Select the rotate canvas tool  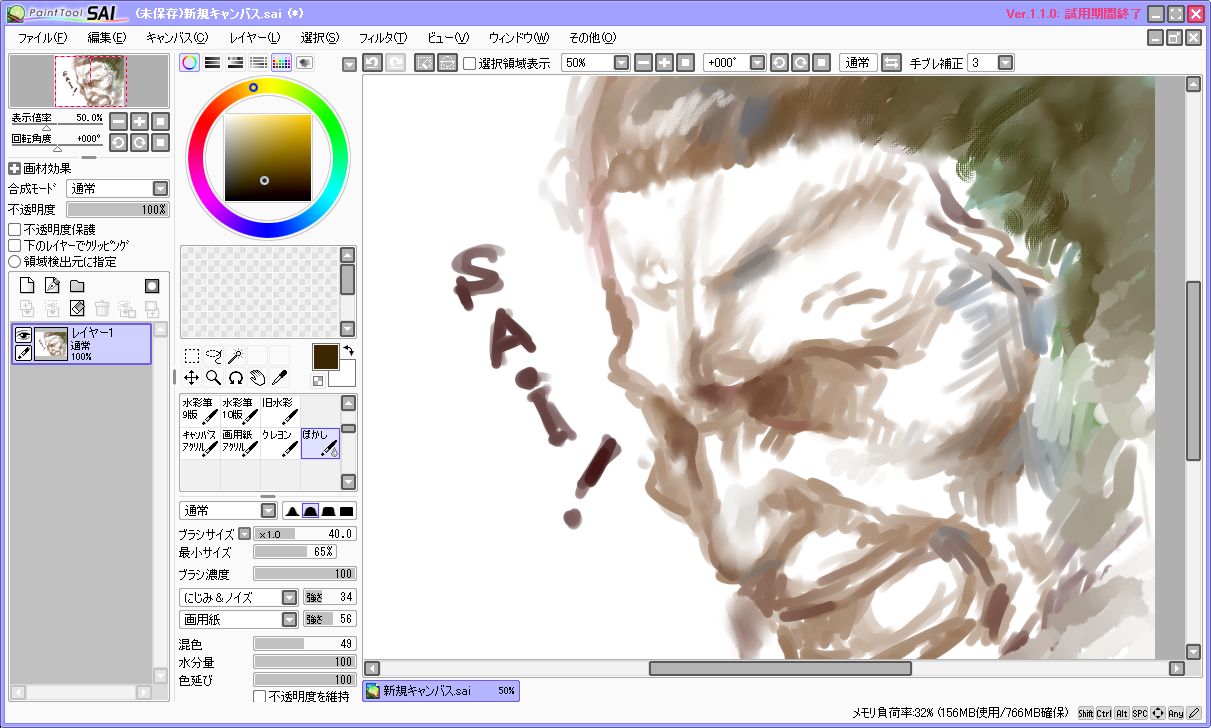coord(236,377)
